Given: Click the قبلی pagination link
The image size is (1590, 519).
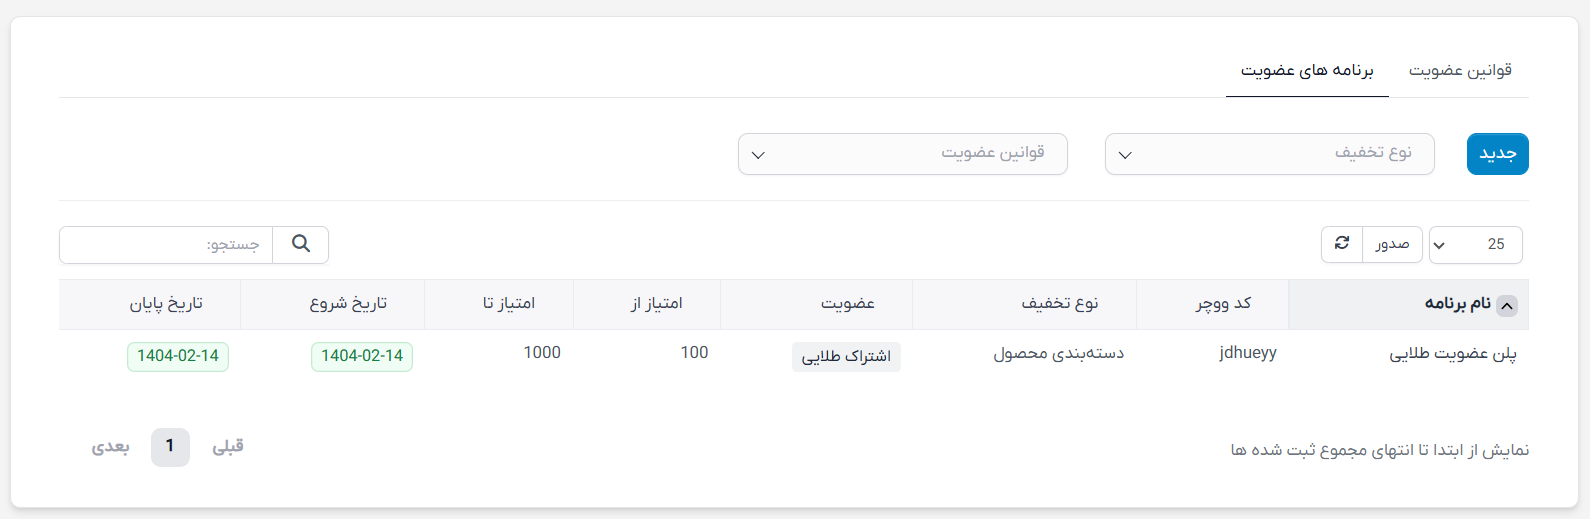Looking at the screenshot, I should tap(228, 447).
